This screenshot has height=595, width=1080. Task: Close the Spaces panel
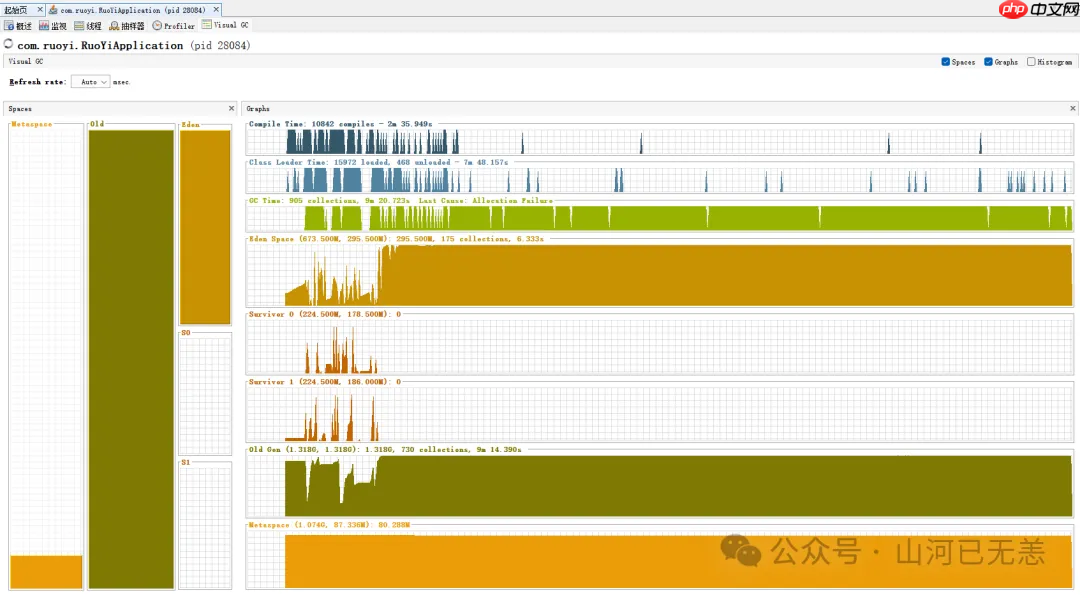[x=231, y=108]
